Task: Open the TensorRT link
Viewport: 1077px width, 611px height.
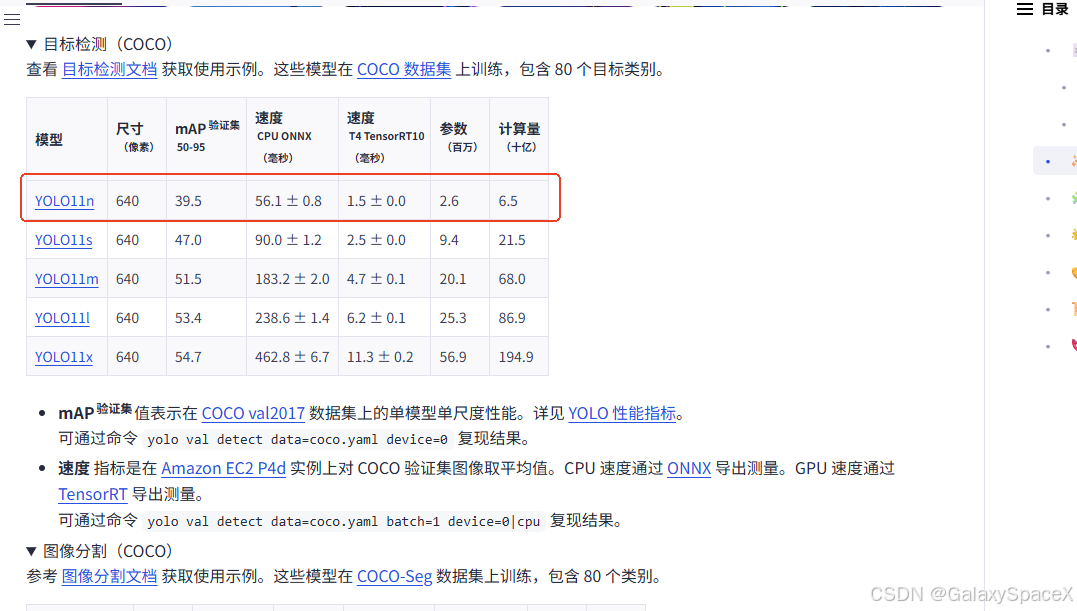Action: pos(93,494)
